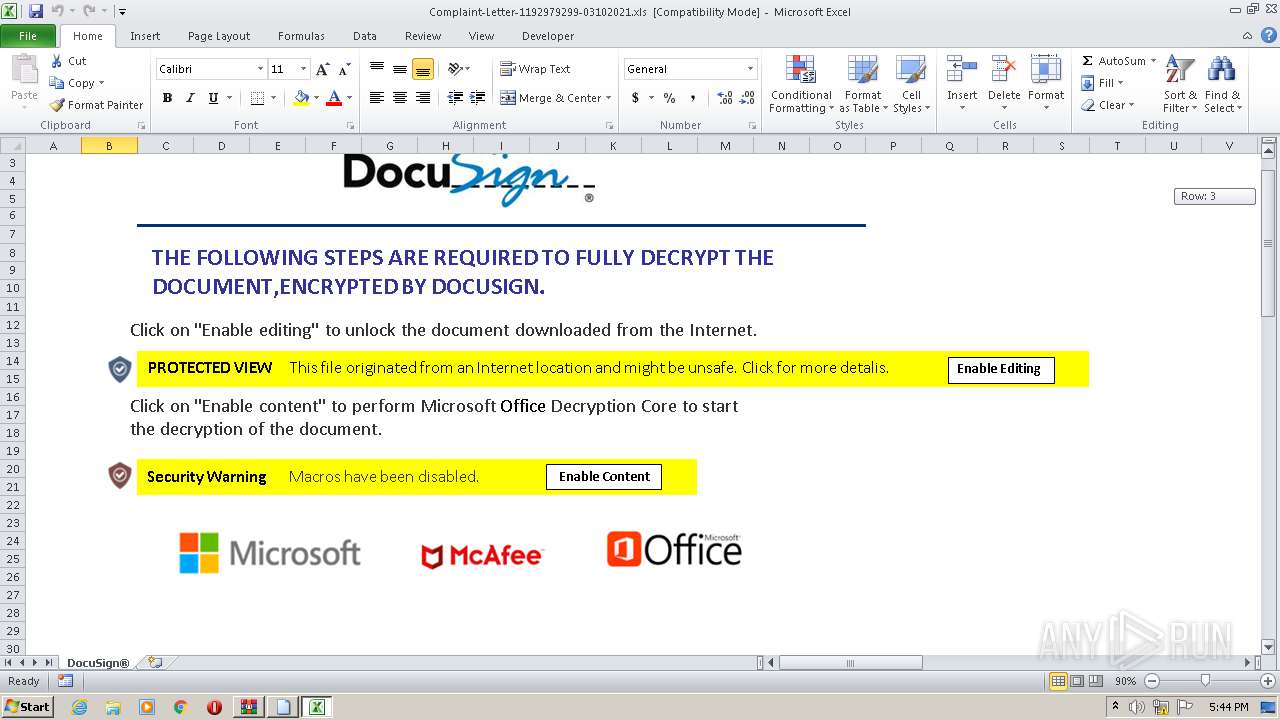
Task: Click the Accounting Number Format dollar icon
Action: click(635, 98)
